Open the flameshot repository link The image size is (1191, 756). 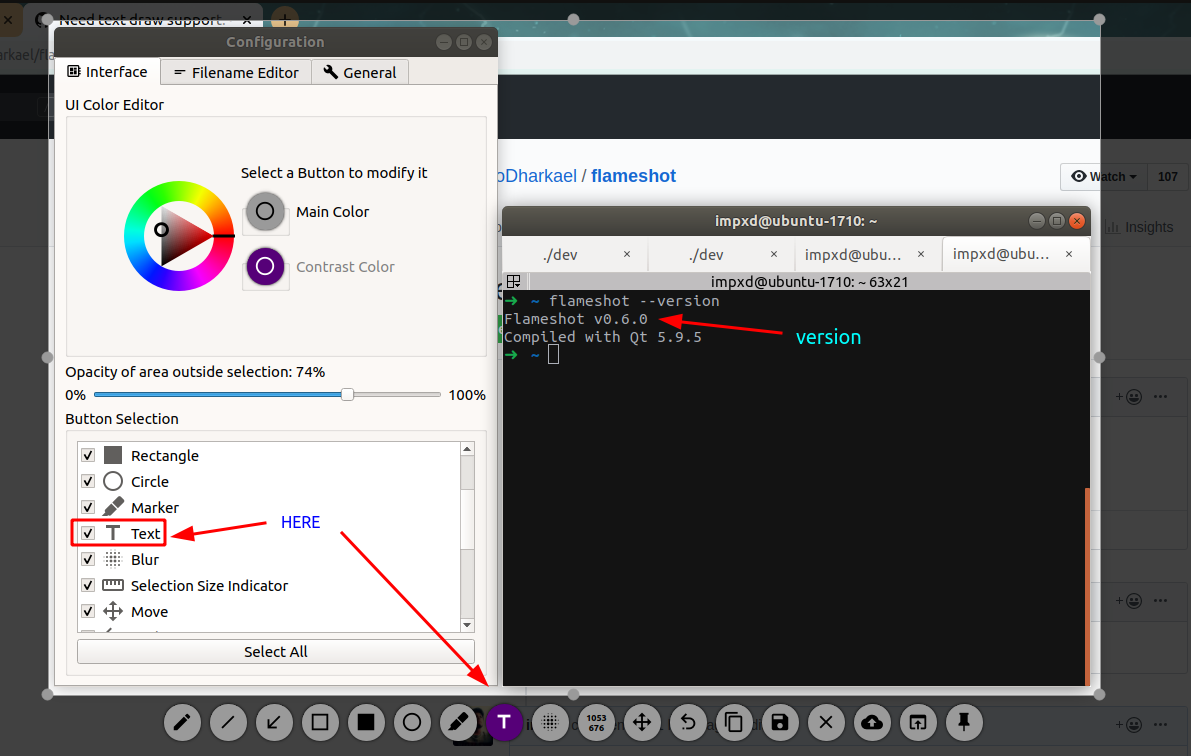click(x=633, y=176)
